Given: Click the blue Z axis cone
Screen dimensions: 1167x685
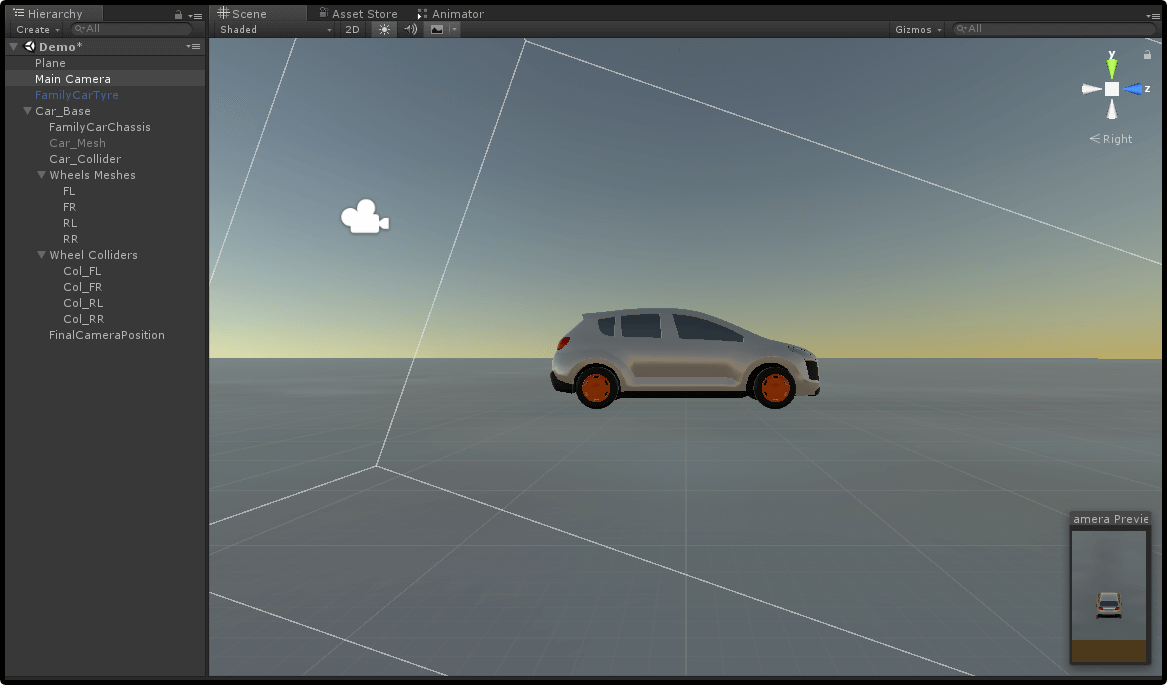Looking at the screenshot, I should [1133, 89].
